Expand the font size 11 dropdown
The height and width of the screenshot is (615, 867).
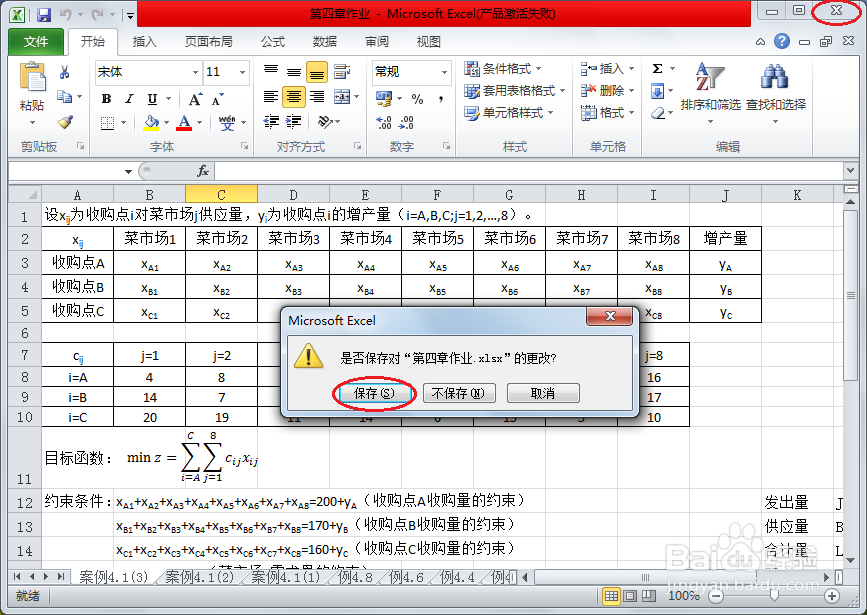[x=242, y=72]
